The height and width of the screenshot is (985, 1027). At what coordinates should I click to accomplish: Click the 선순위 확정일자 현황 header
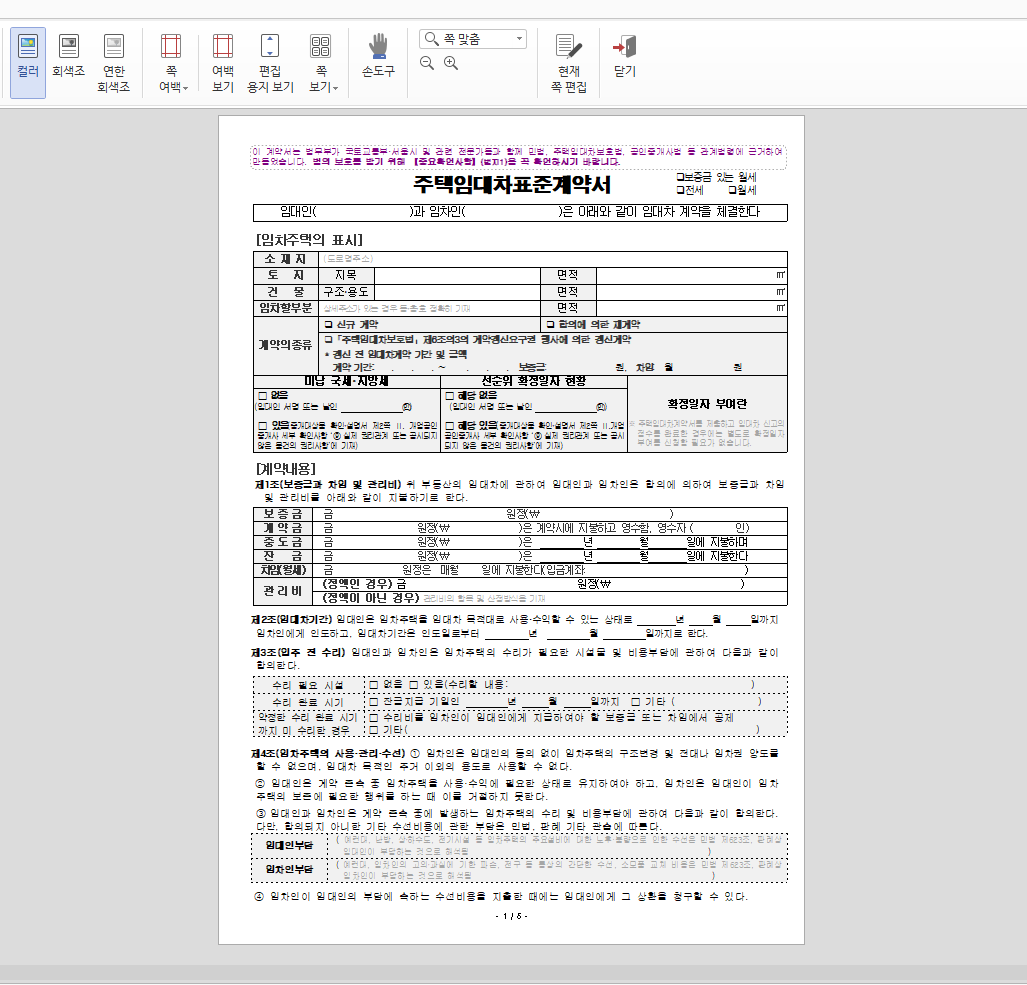tap(534, 381)
